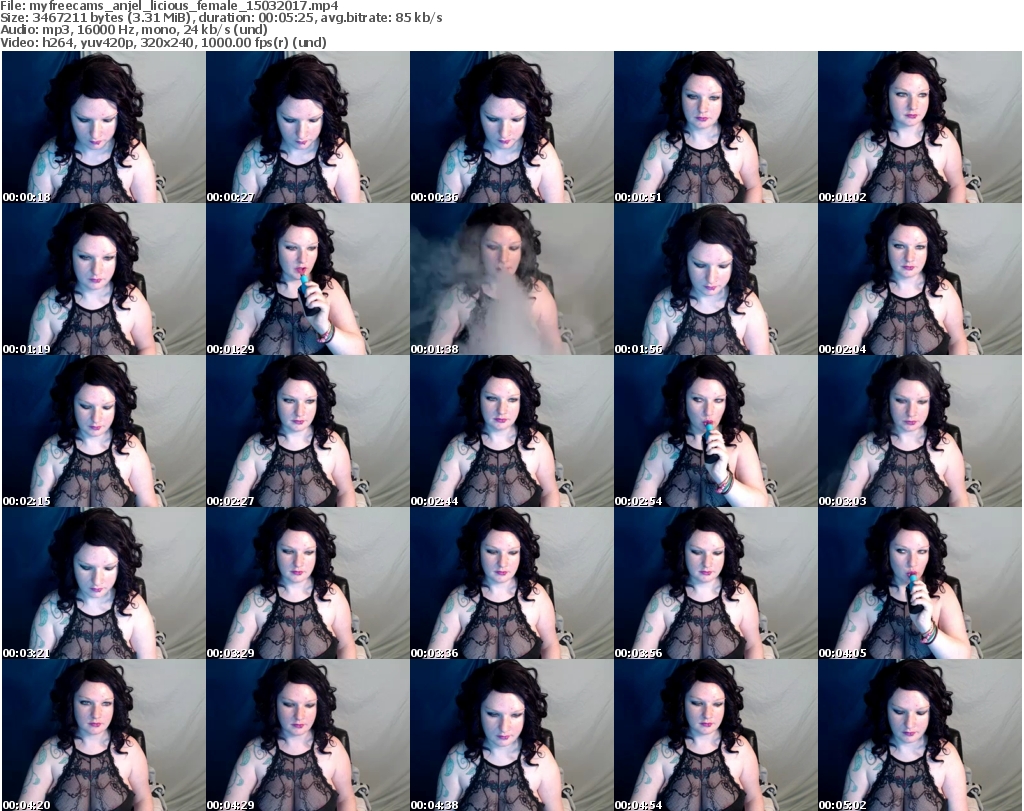
Task: Pick the frame at 00:02:44
Action: 511,431
